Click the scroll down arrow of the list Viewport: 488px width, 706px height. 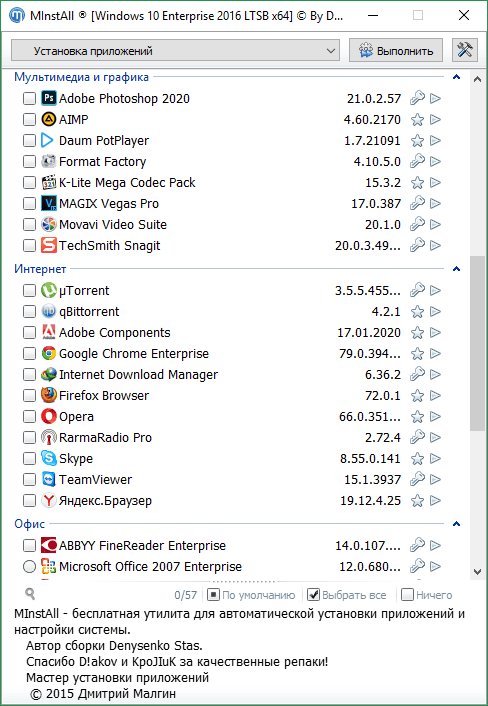click(477, 572)
